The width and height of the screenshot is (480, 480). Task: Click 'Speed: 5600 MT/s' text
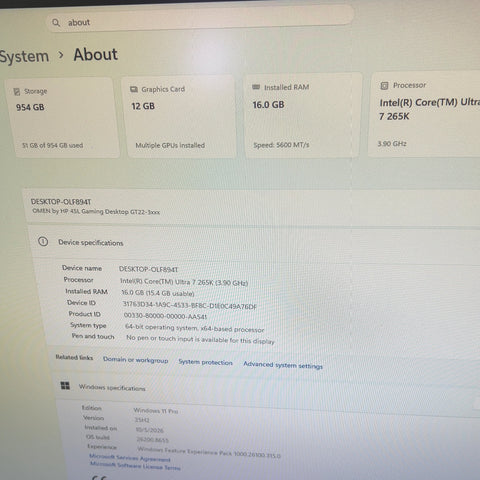[x=281, y=145]
